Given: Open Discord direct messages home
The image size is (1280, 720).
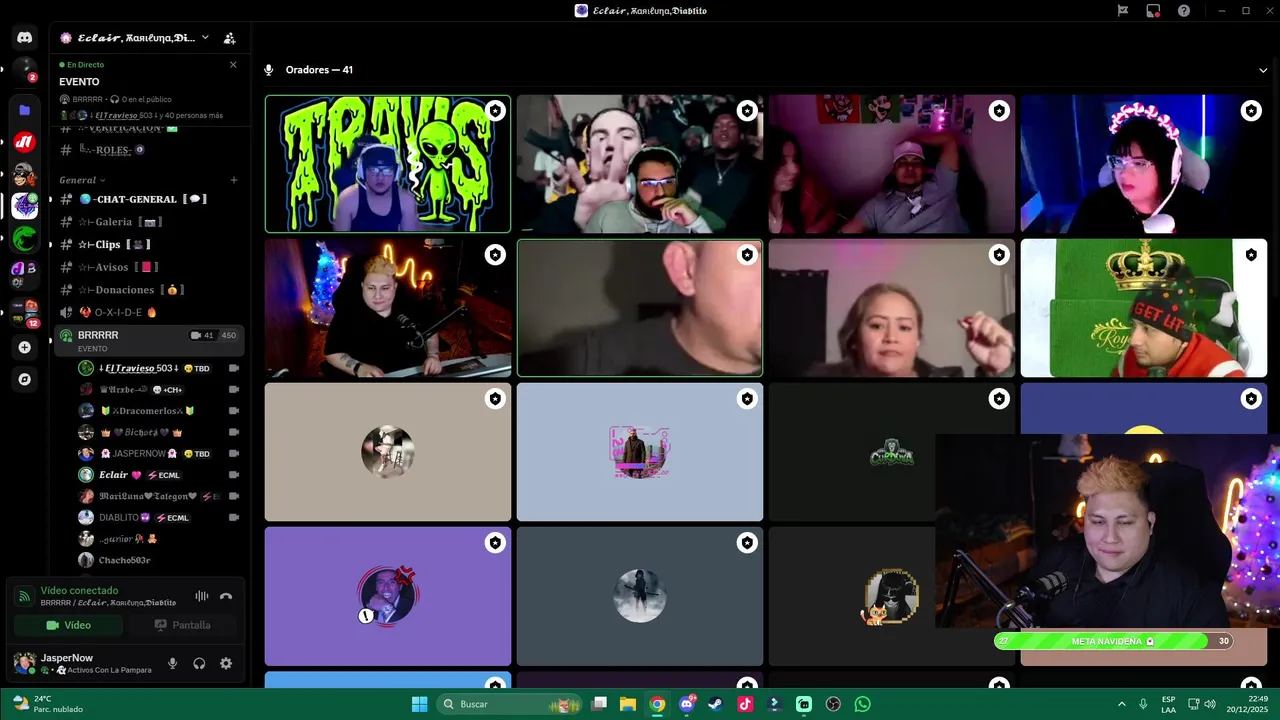Looking at the screenshot, I should (25, 37).
